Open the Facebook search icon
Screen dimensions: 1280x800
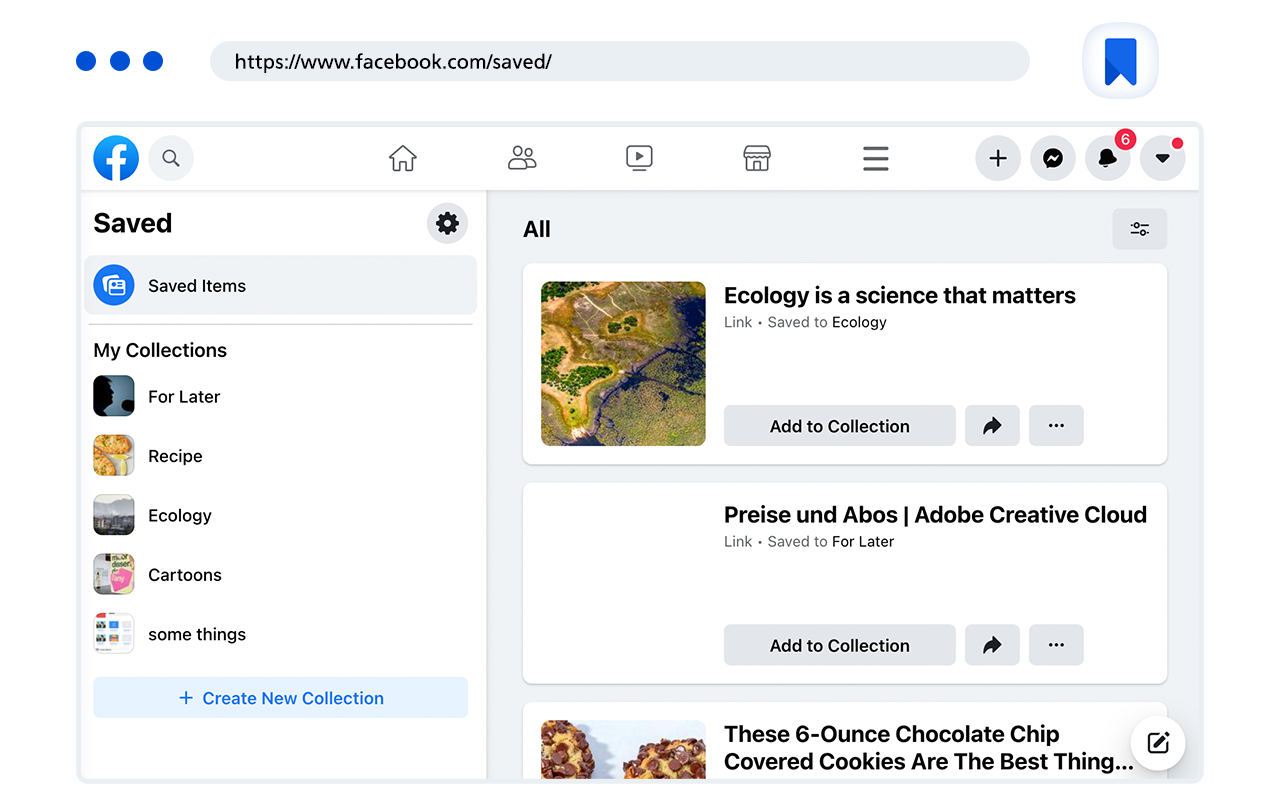[x=171, y=158]
